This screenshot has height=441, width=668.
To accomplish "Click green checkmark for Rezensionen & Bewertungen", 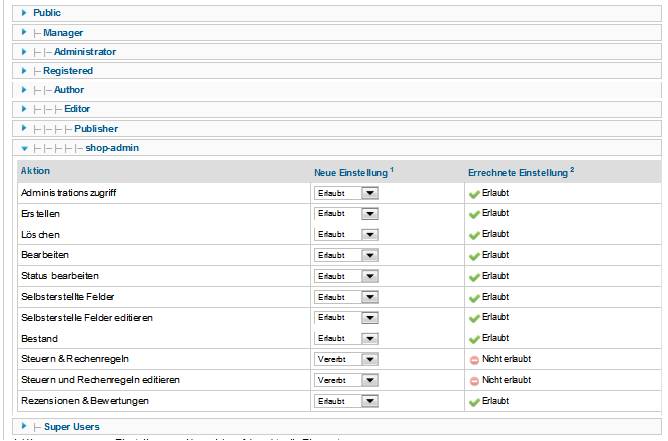I will pos(474,401).
